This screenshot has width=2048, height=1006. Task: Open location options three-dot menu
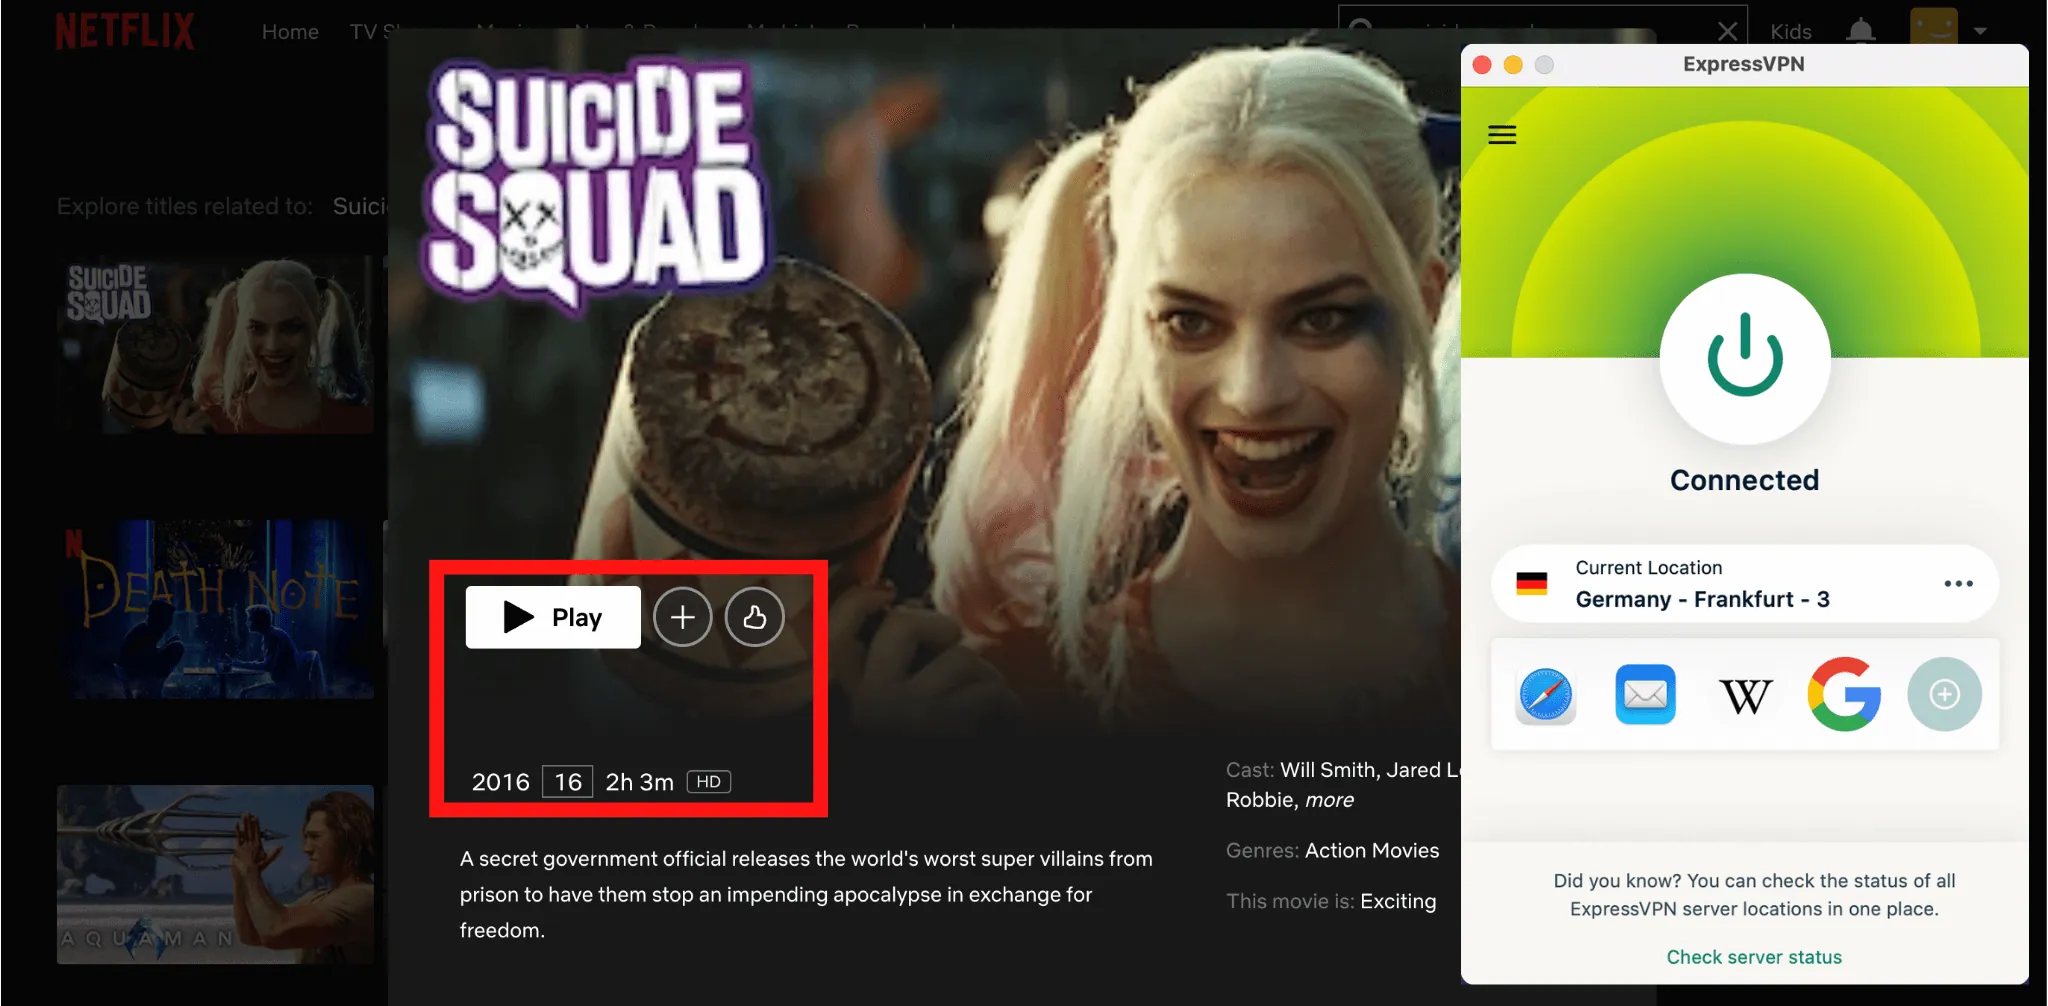(1958, 584)
